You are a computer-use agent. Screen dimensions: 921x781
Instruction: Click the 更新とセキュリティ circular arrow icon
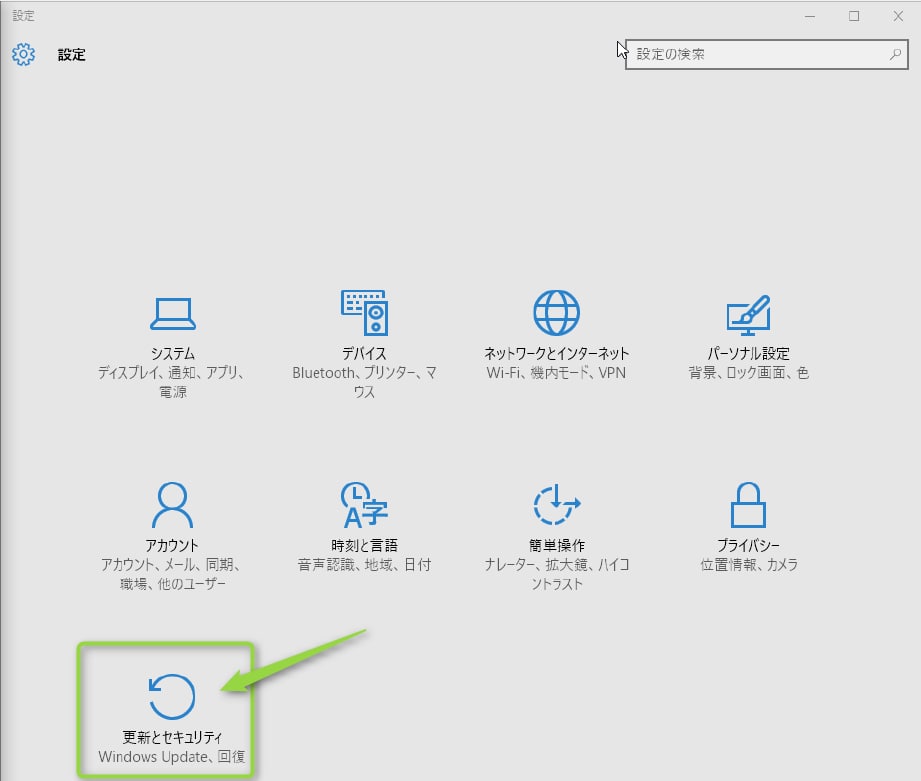coord(172,697)
